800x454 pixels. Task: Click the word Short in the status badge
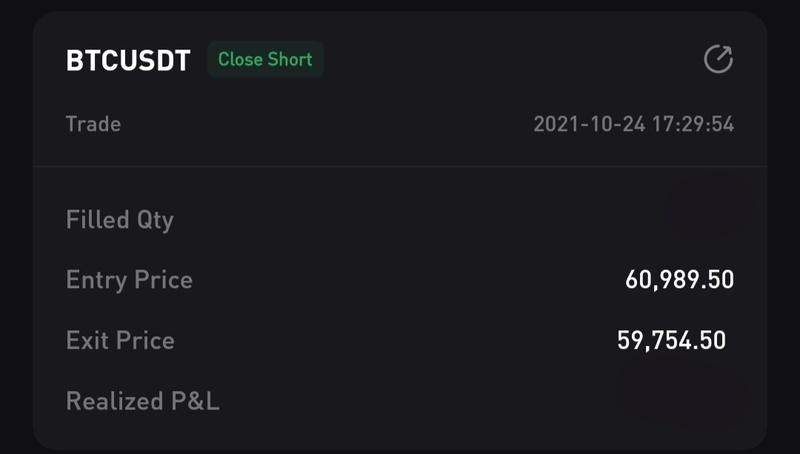[290, 59]
